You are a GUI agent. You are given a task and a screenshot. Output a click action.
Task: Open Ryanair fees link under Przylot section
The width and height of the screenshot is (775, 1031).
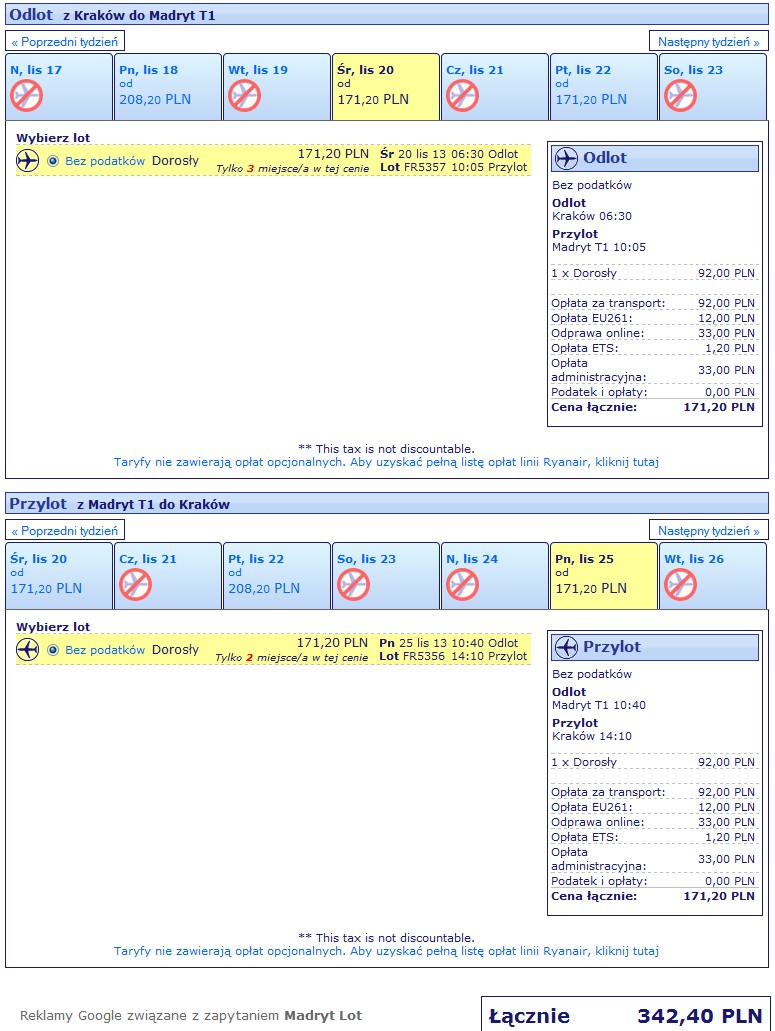click(386, 951)
